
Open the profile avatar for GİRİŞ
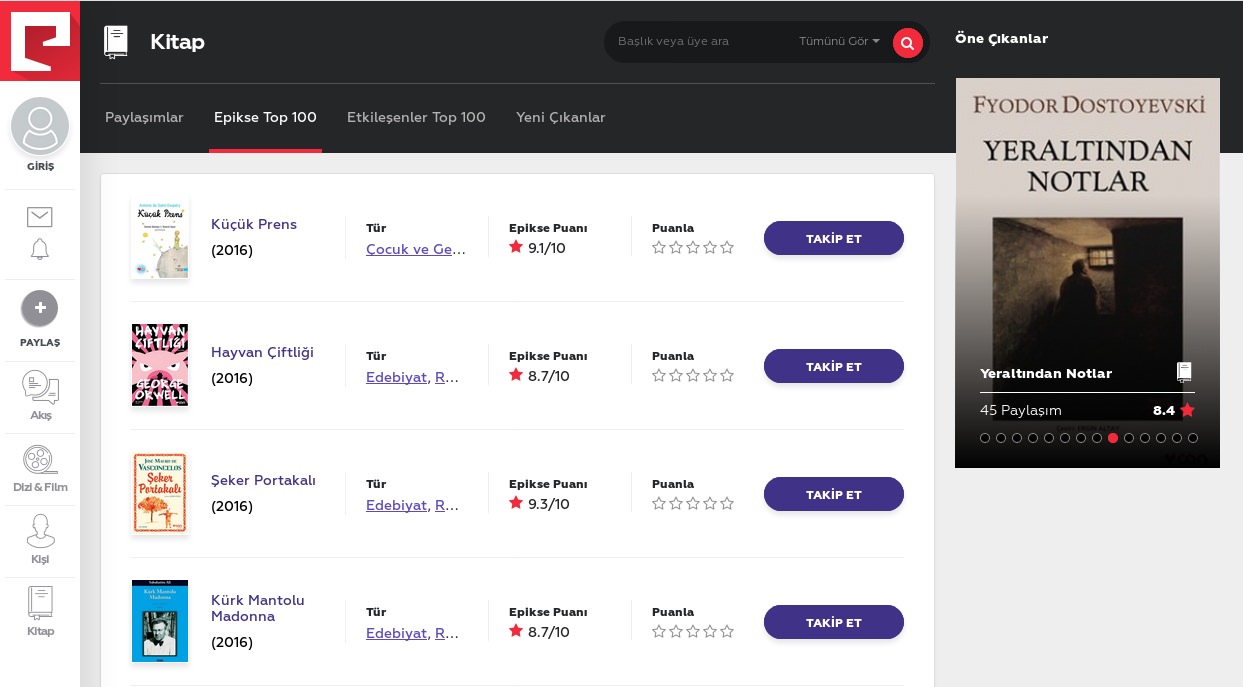click(40, 126)
